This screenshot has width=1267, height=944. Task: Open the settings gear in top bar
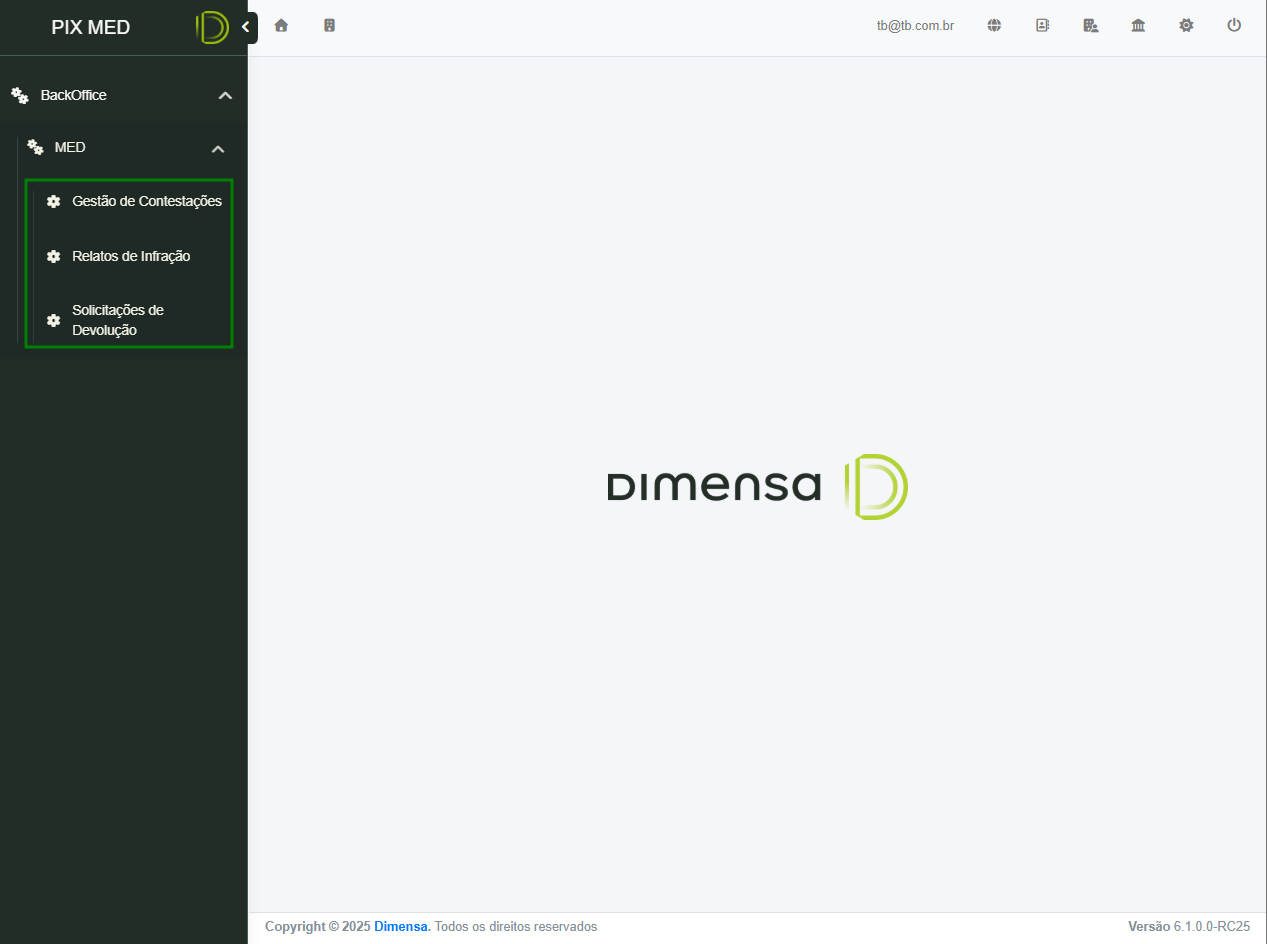click(x=1186, y=26)
